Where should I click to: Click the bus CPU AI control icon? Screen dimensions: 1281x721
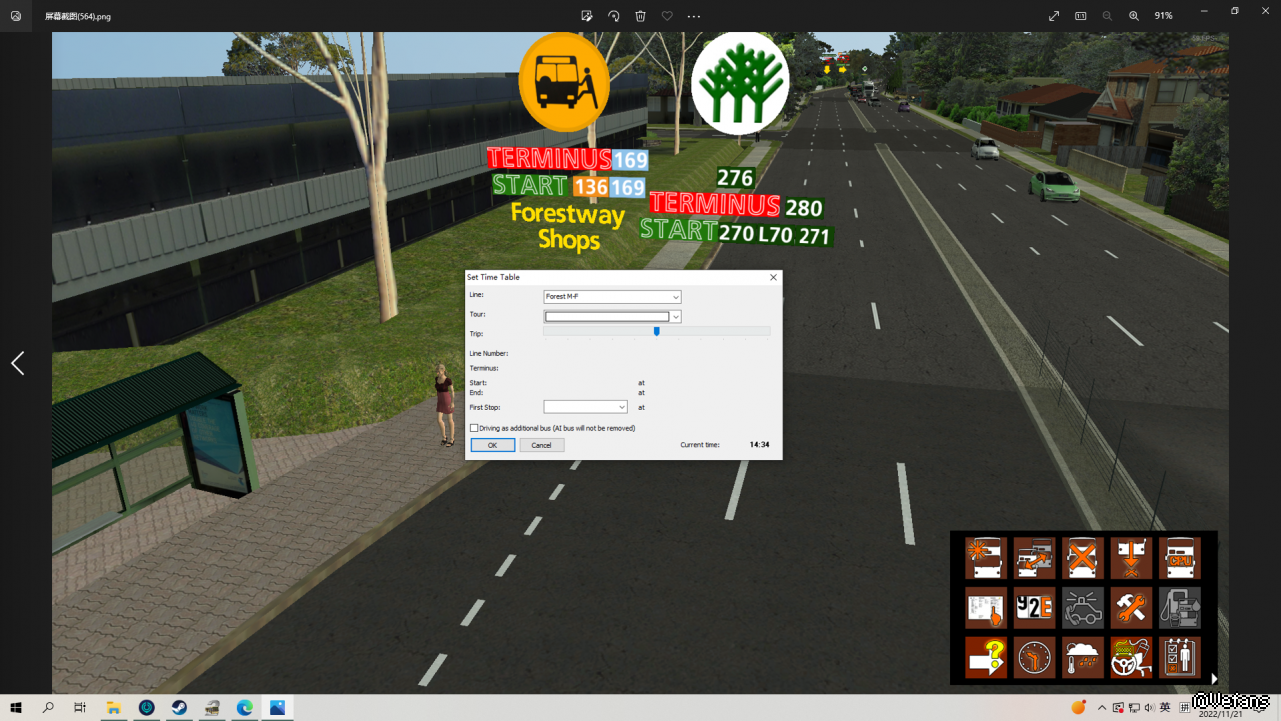(x=1180, y=558)
